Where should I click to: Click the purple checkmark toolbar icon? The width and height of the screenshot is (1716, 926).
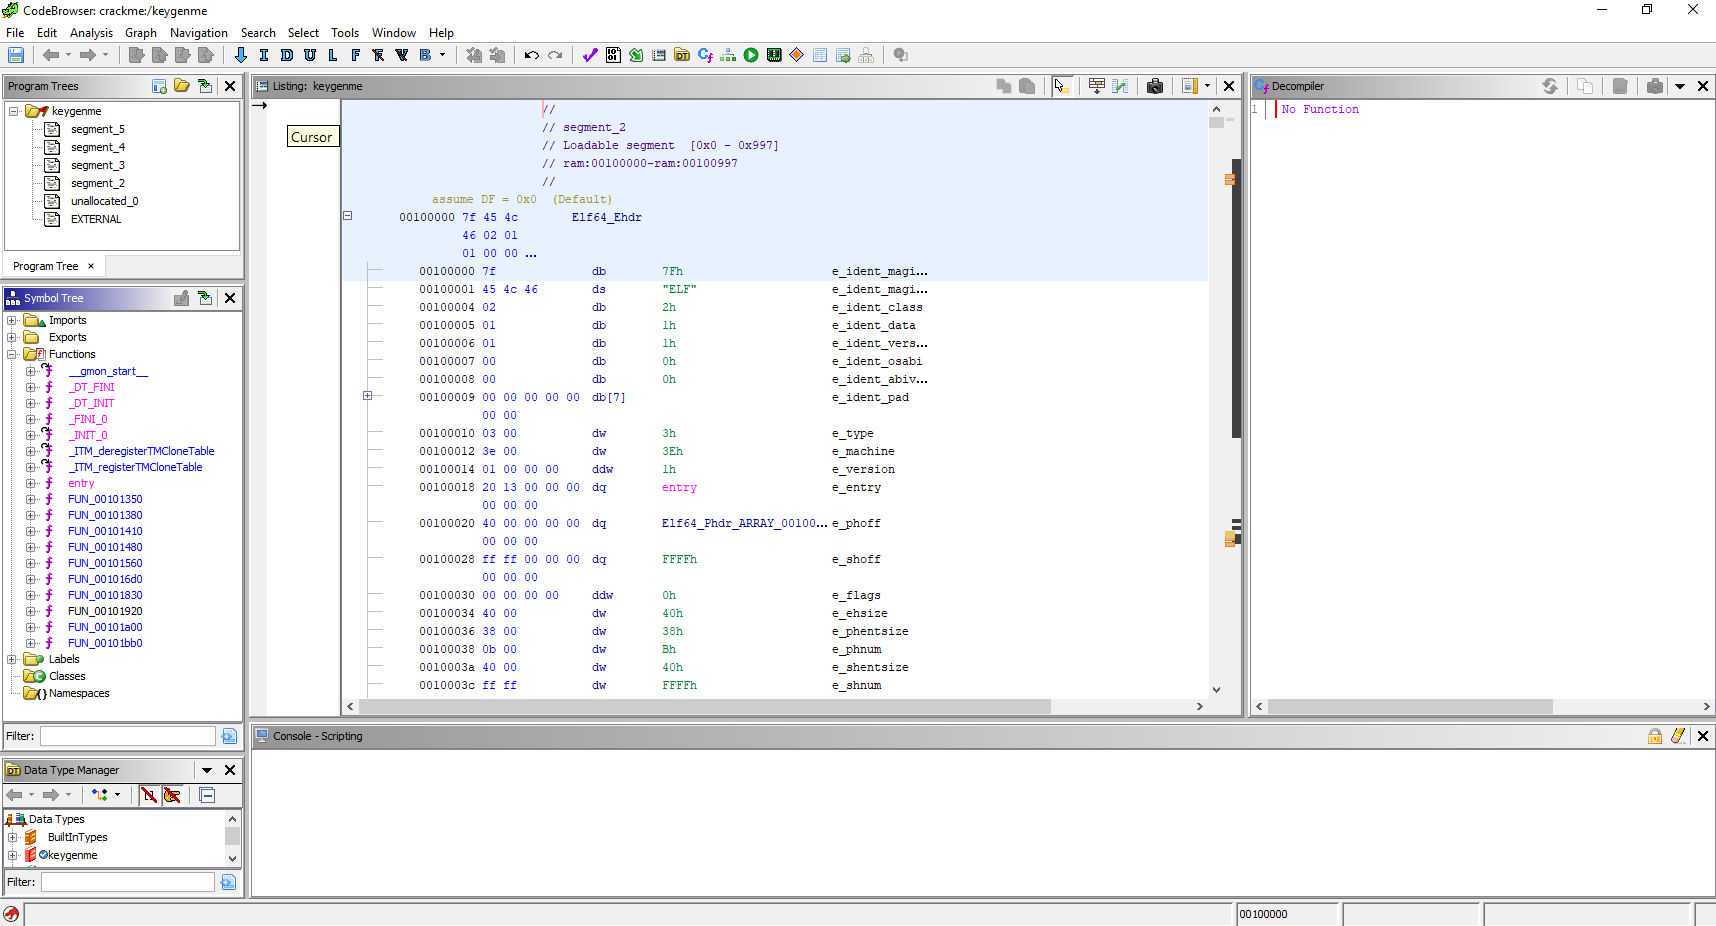(x=590, y=55)
